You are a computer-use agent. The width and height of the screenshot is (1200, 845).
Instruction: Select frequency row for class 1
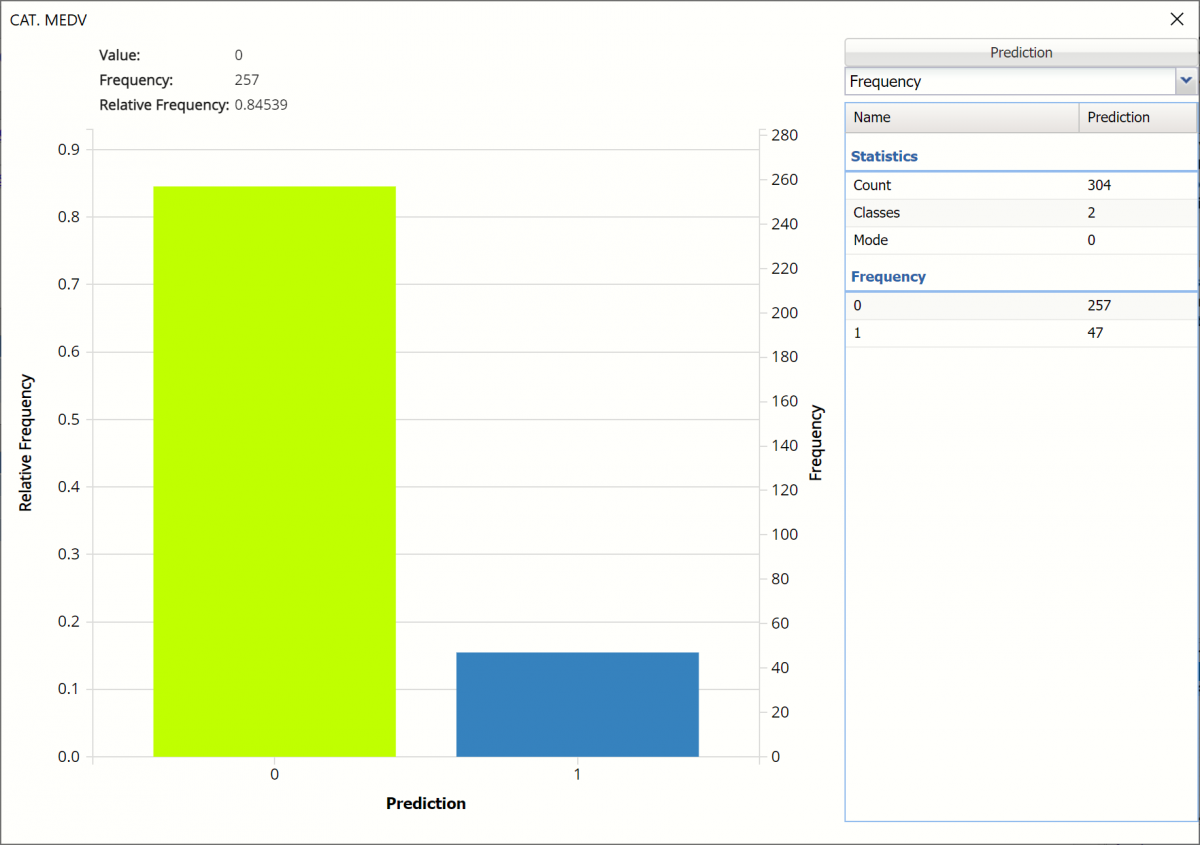point(1020,332)
